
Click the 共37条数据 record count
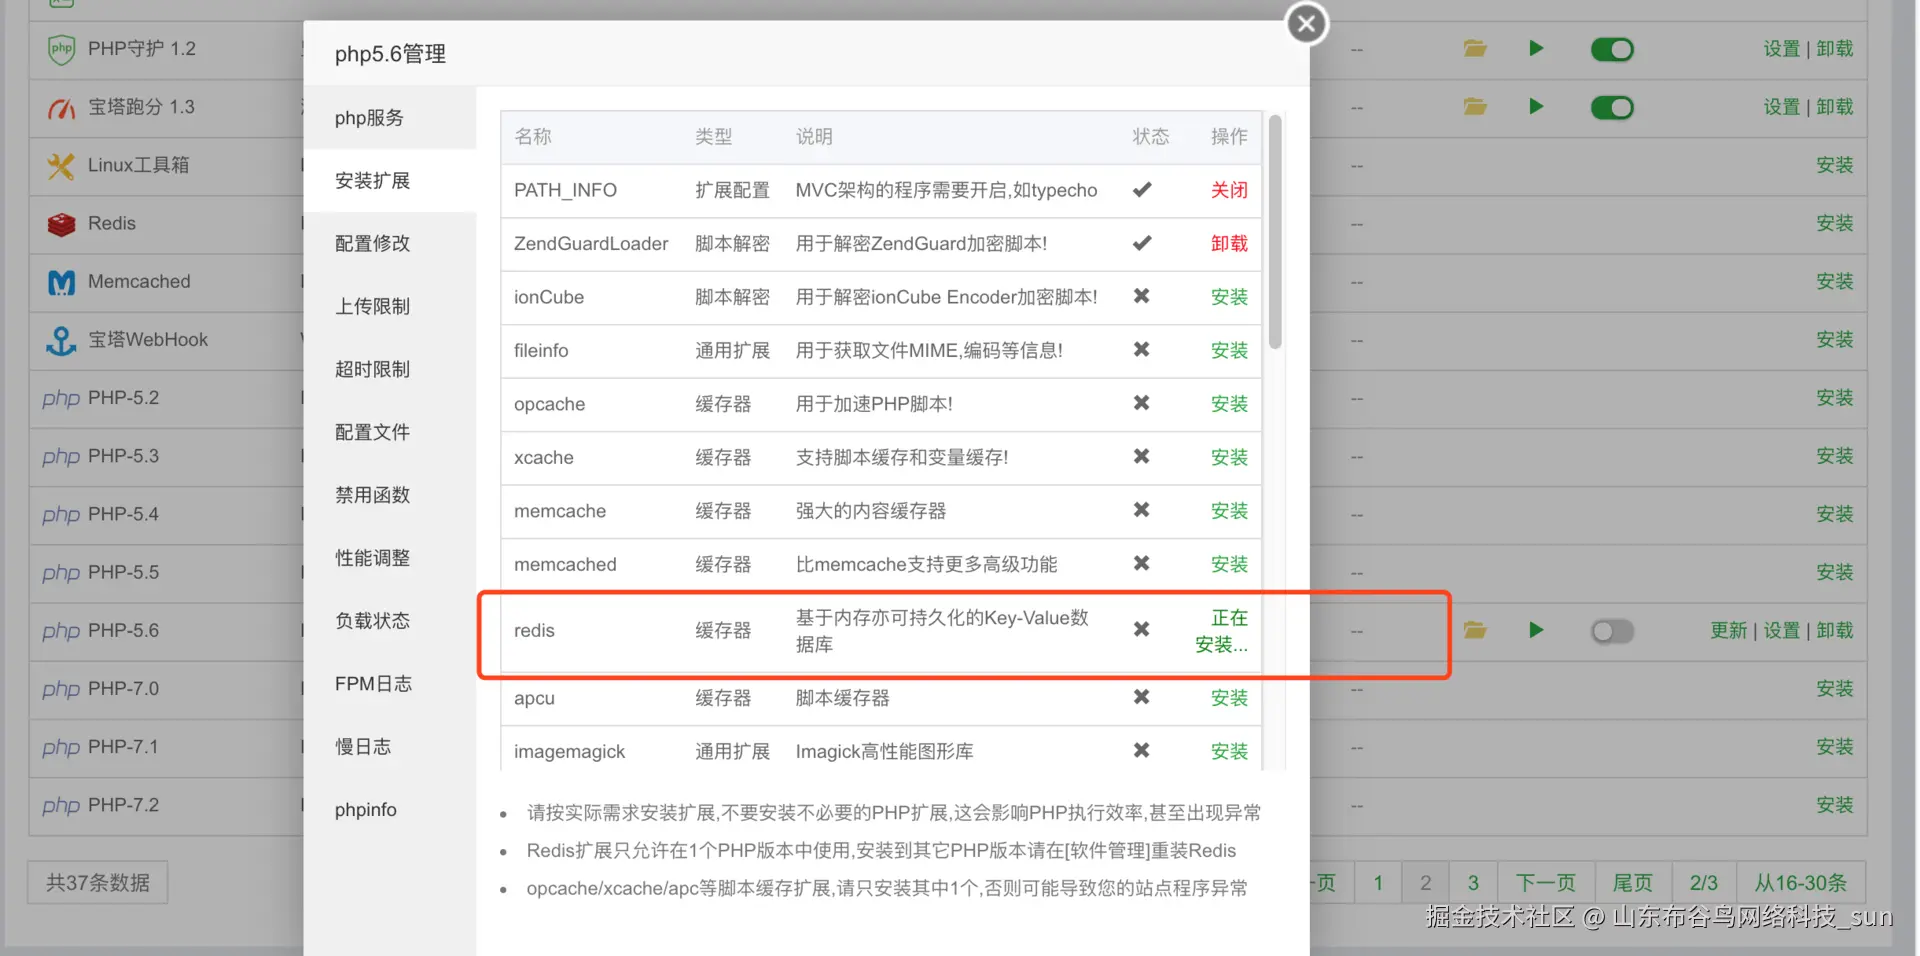98,883
